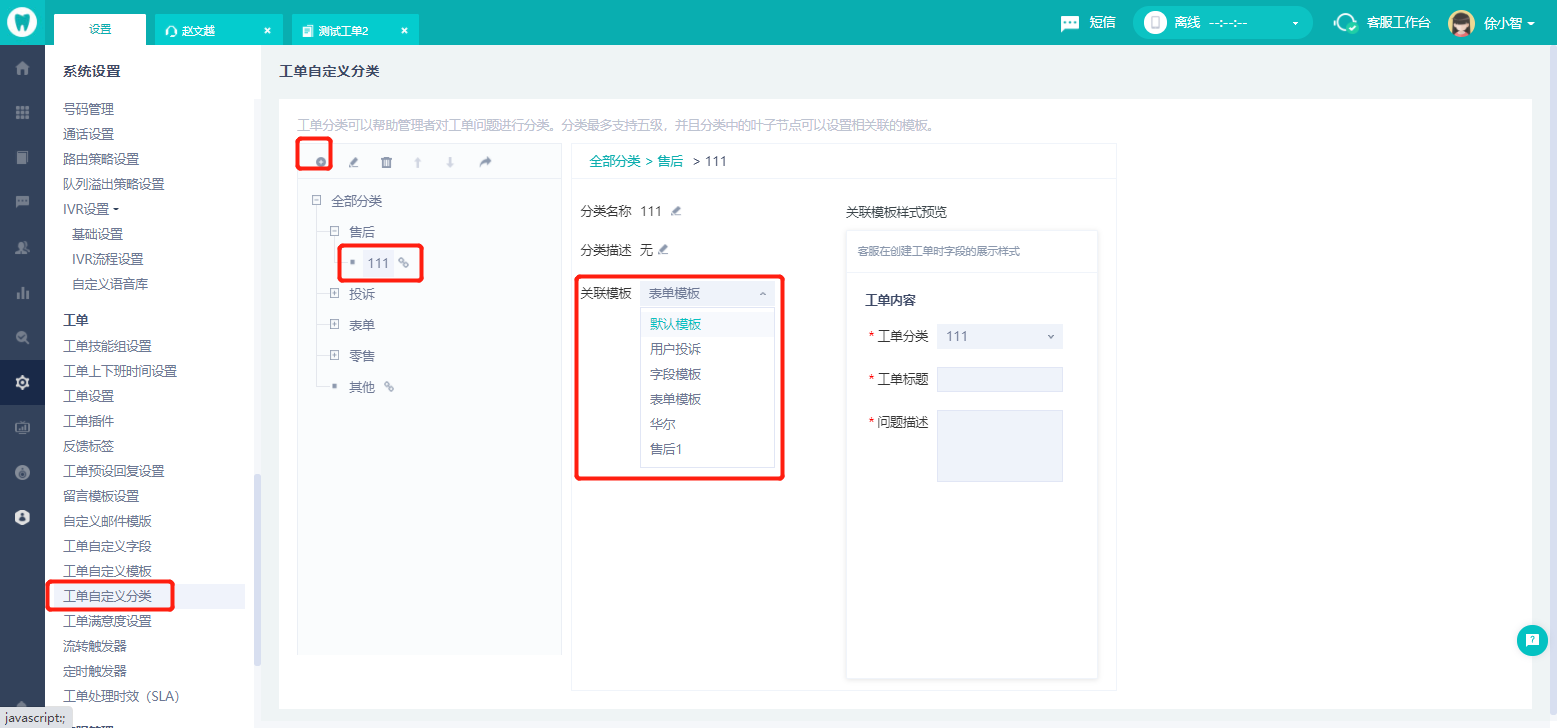Open the 工单分类 111 dropdown in preview
Image resolution: width=1557 pixels, height=728 pixels.
pyautogui.click(x=1000, y=336)
